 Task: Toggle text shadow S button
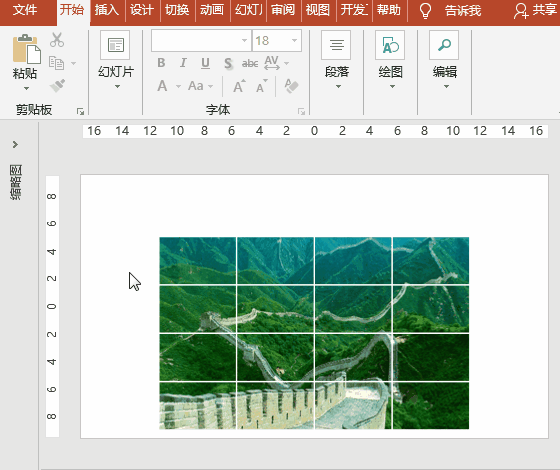pyautogui.click(x=228, y=64)
